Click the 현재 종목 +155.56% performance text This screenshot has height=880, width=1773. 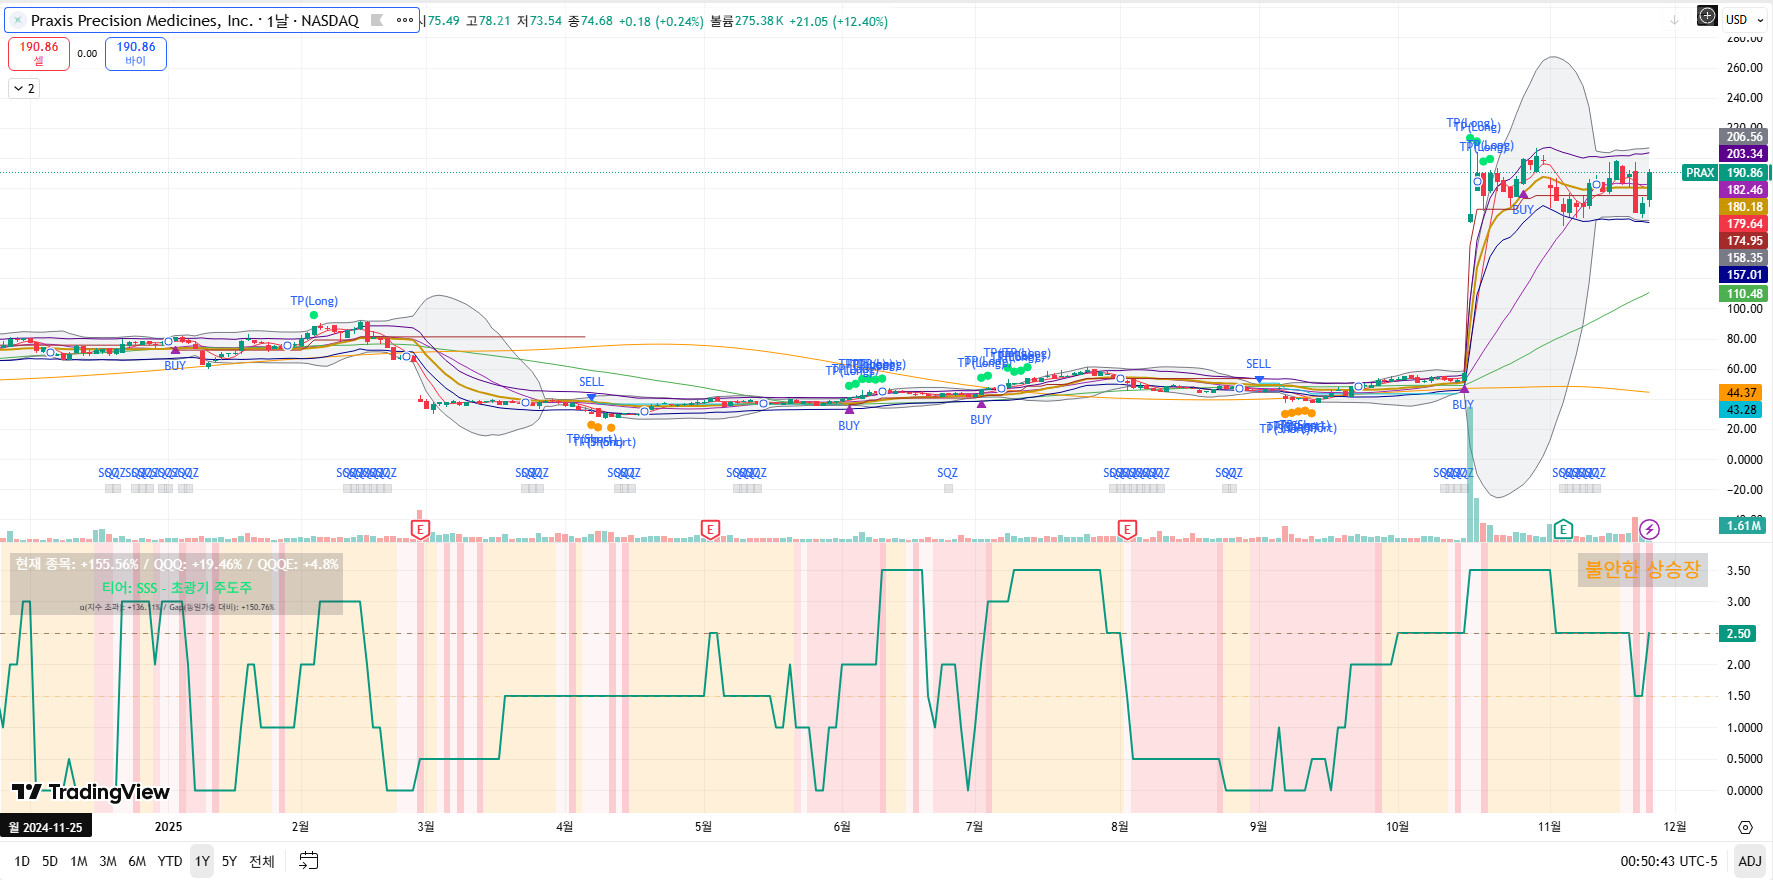[x=176, y=564]
